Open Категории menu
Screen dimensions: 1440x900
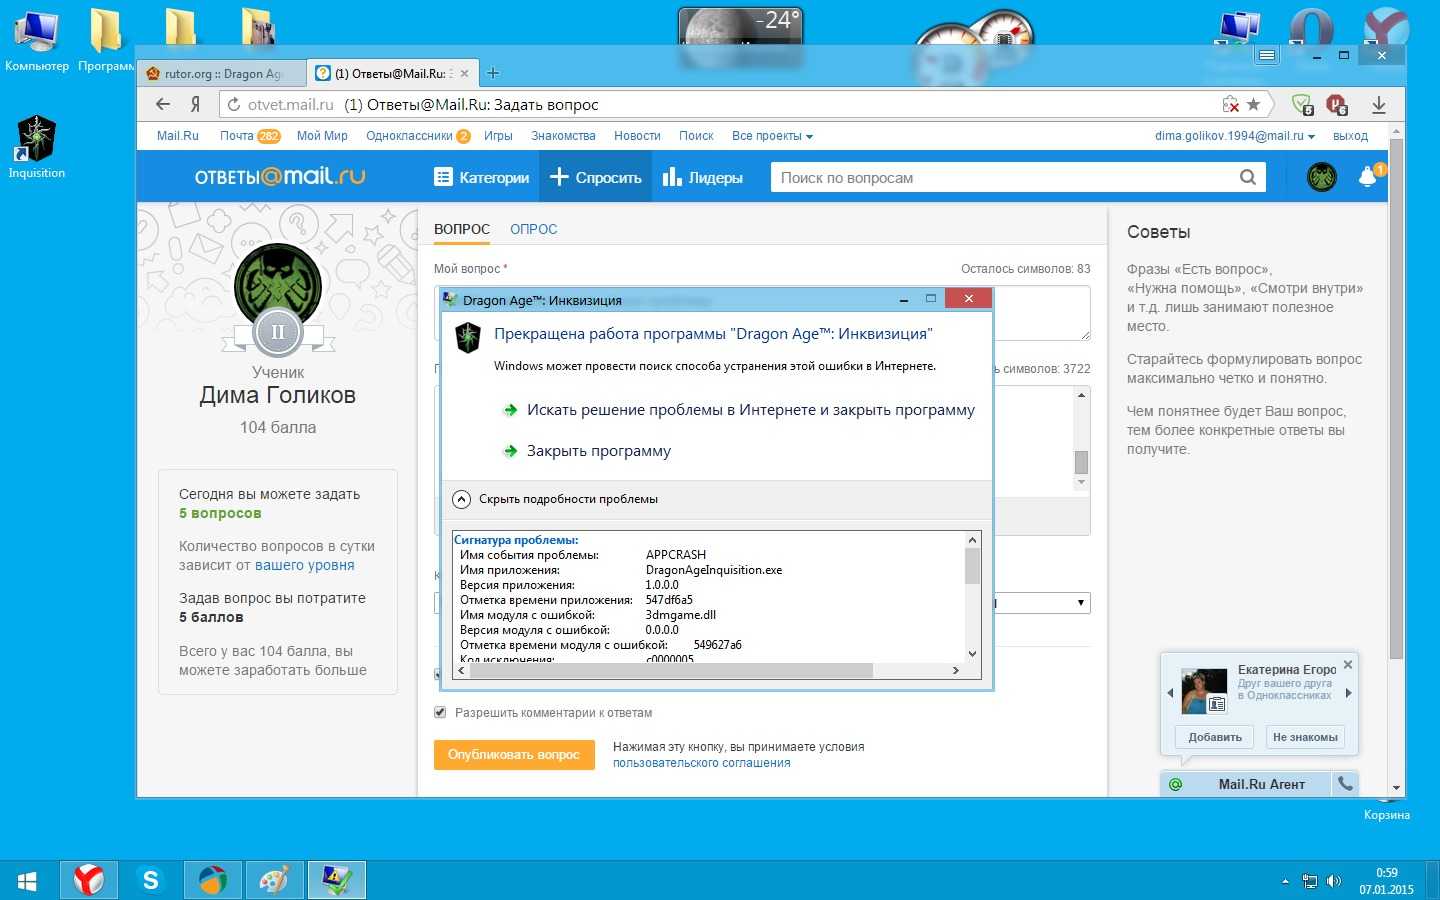pos(482,177)
